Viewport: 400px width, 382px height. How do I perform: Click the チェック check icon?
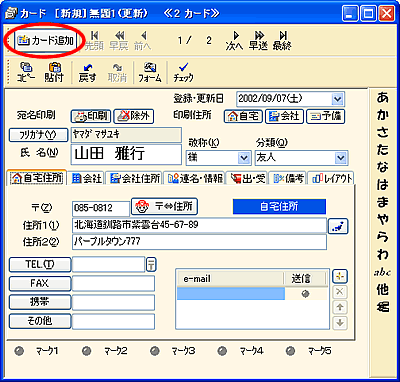click(183, 72)
